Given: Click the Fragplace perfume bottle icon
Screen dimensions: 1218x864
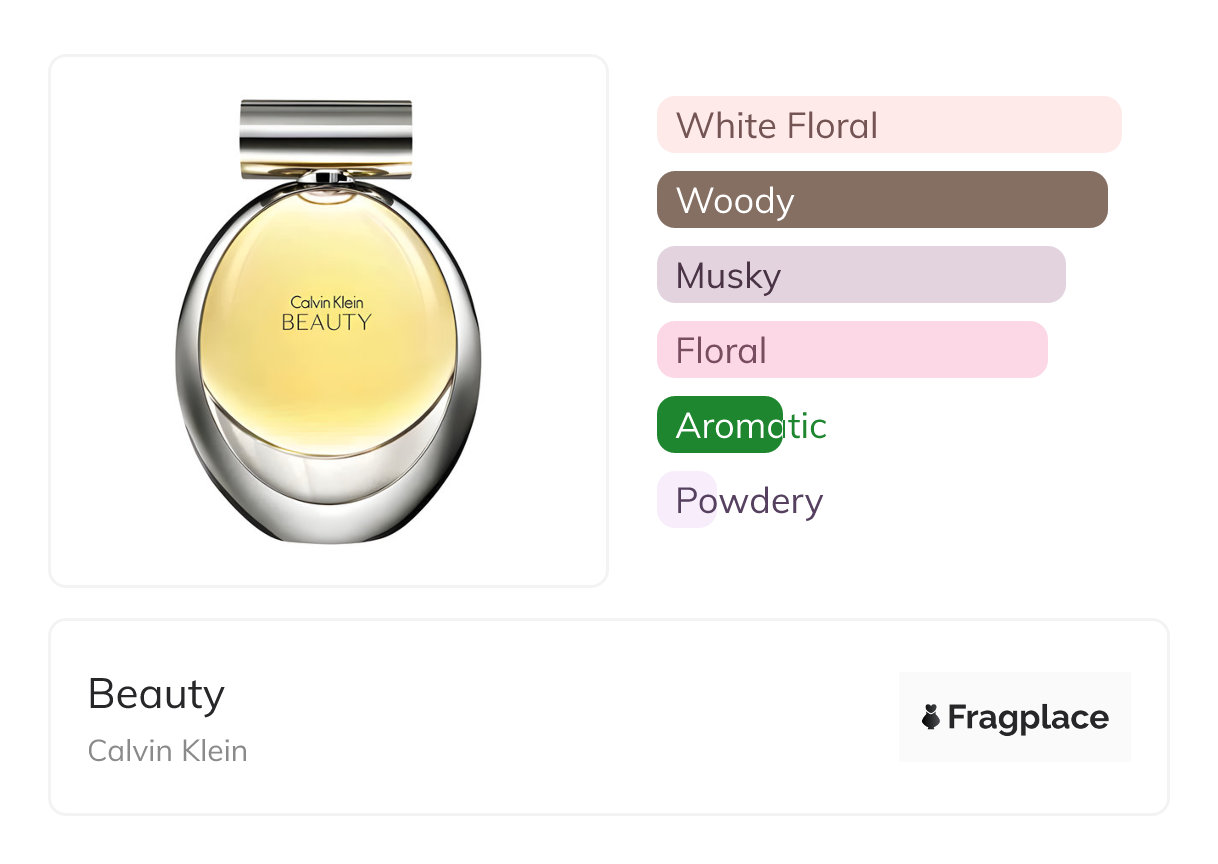Looking at the screenshot, I should click(x=931, y=717).
